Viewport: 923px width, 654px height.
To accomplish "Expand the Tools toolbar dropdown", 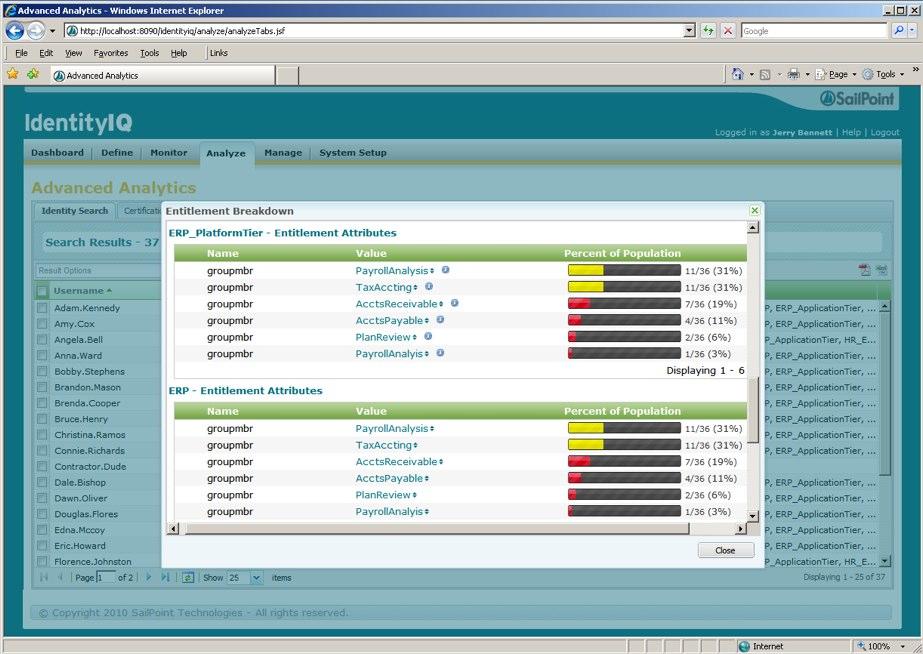I will 902,75.
